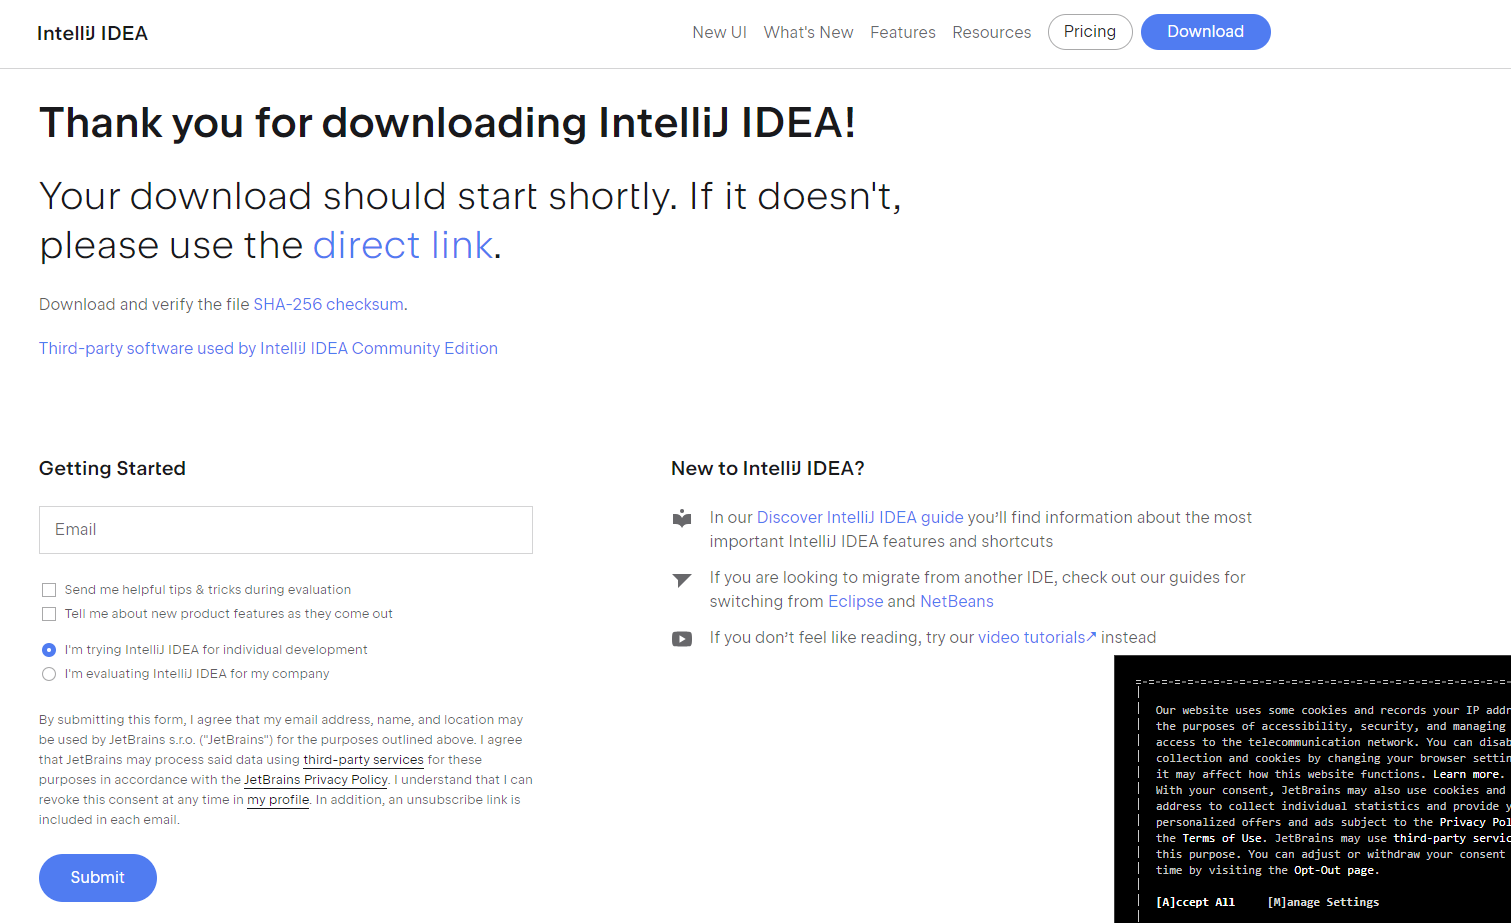Focus the Email input field
The width and height of the screenshot is (1511, 923).
[x=286, y=530]
